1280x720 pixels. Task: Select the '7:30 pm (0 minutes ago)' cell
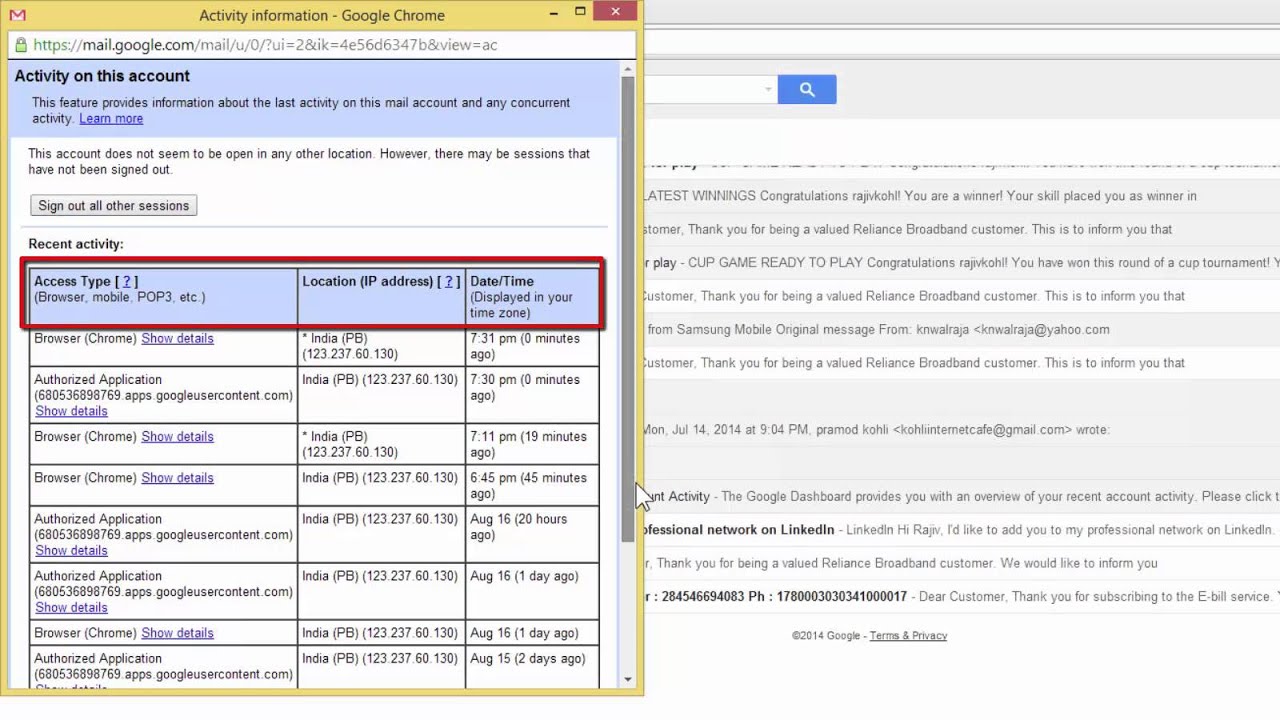(532, 395)
